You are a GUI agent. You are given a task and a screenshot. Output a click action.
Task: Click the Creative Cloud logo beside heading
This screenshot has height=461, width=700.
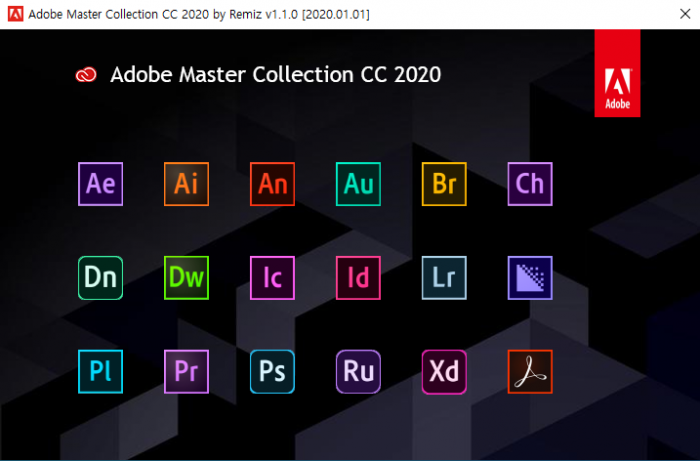(86, 75)
